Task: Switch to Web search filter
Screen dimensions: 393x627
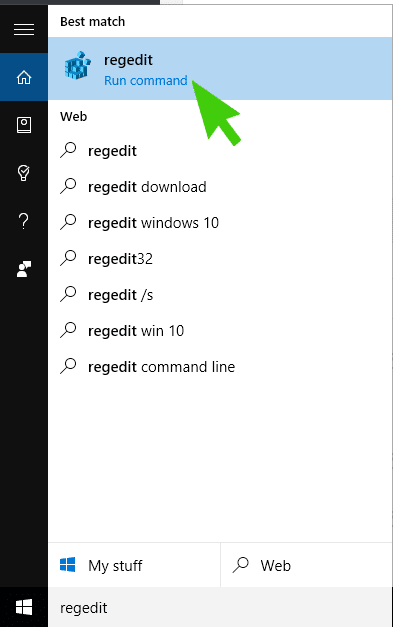Action: 307,565
